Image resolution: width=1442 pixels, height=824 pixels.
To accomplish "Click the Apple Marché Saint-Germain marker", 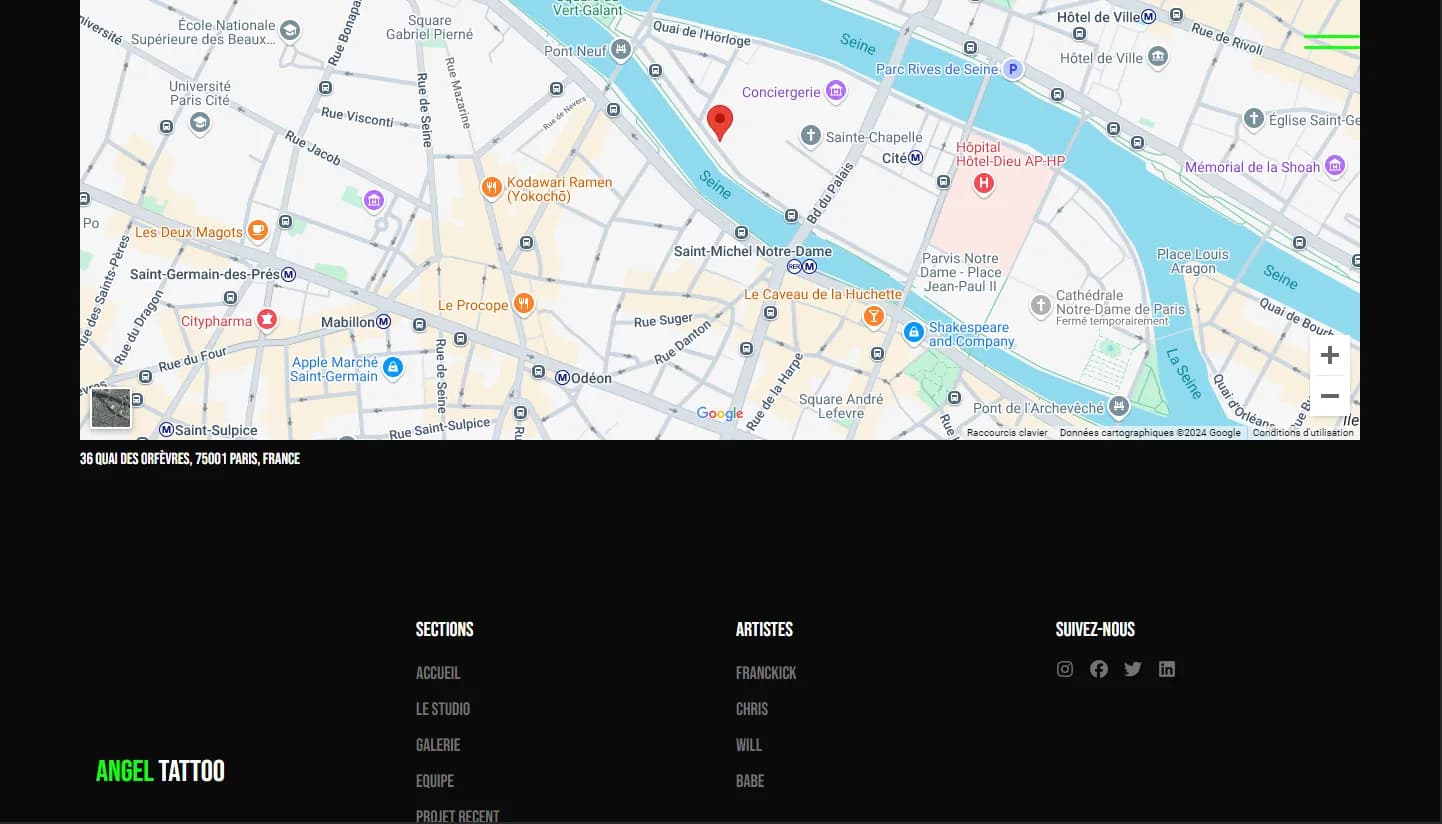I will click(393, 368).
